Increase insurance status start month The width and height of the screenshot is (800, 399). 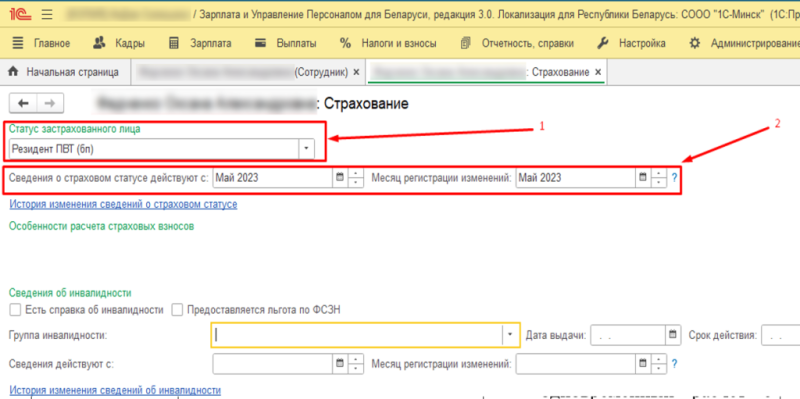[356, 173]
